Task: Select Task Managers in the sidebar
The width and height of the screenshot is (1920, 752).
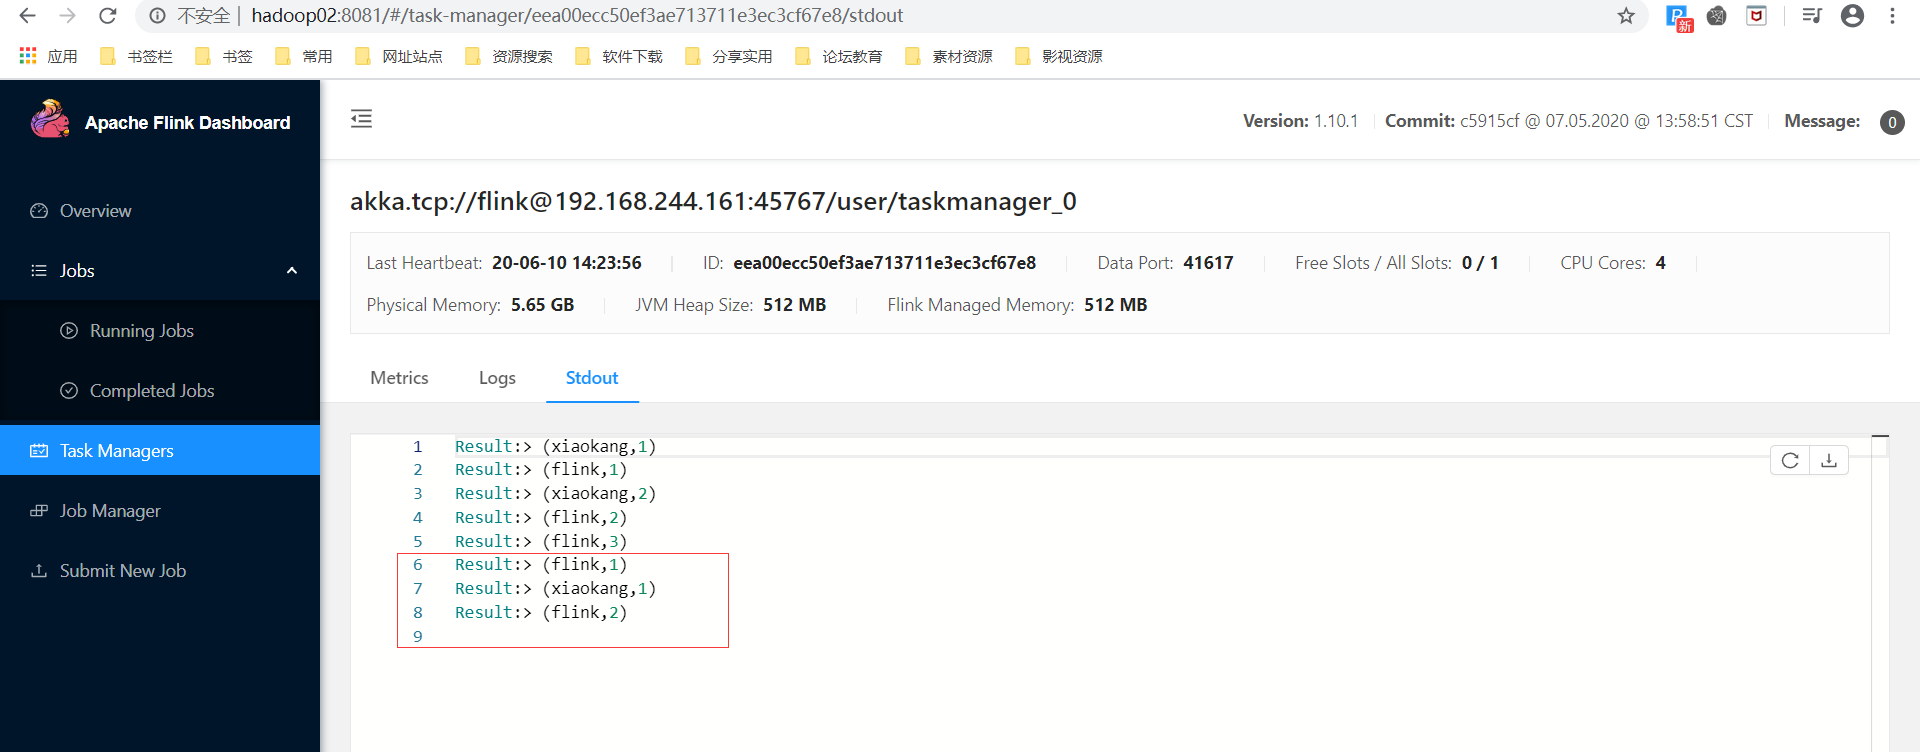Action: [160, 450]
